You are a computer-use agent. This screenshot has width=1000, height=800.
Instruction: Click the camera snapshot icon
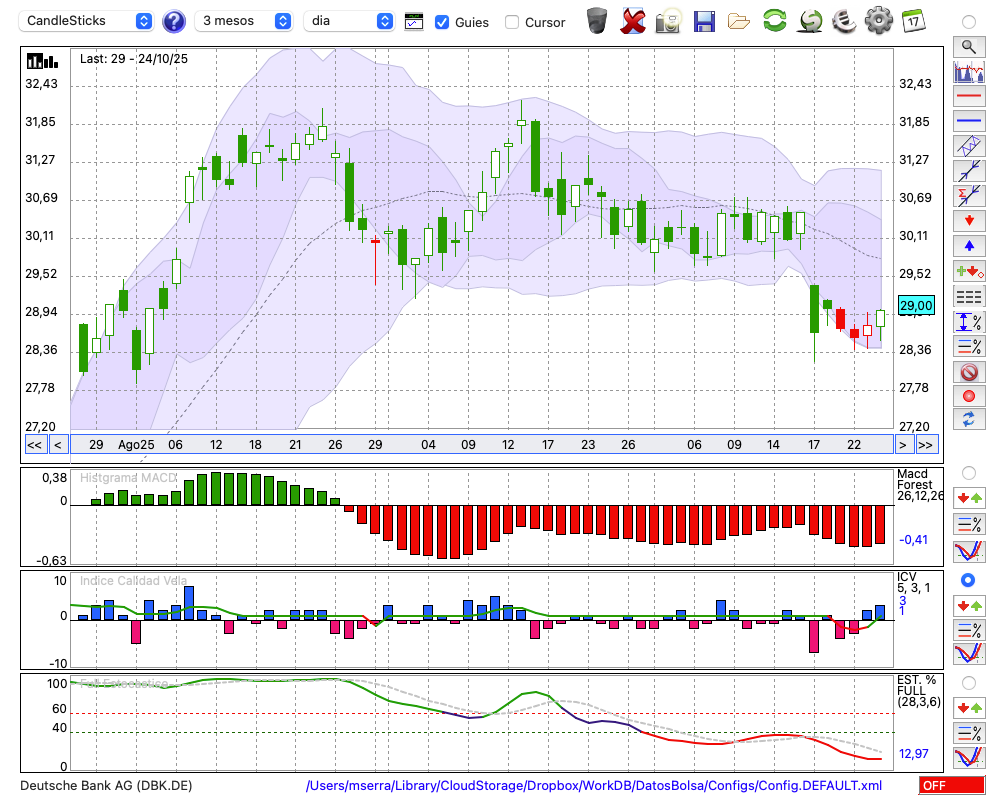pyautogui.click(x=668, y=21)
